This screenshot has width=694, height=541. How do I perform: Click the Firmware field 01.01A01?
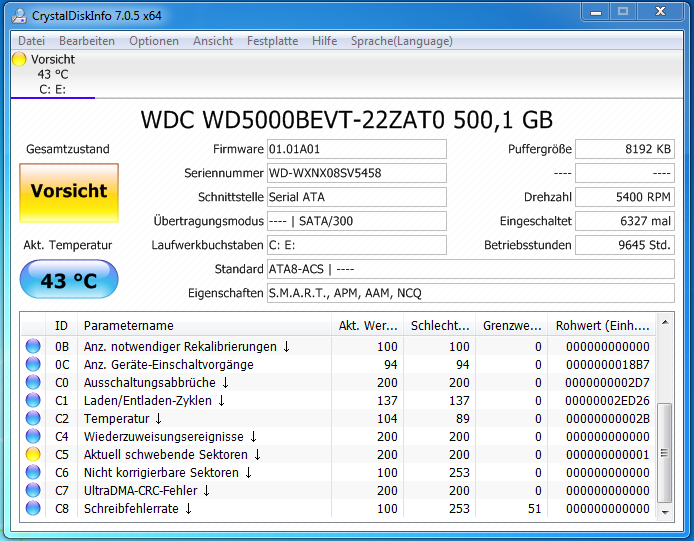(x=357, y=149)
